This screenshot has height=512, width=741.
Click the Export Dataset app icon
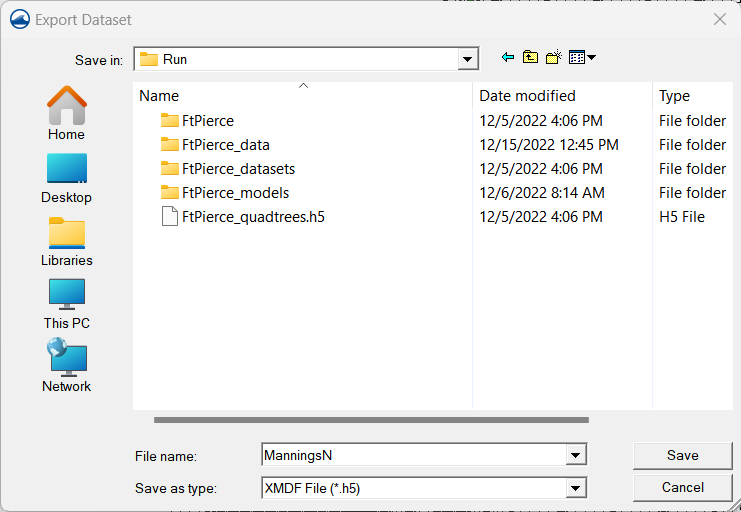(x=20, y=19)
